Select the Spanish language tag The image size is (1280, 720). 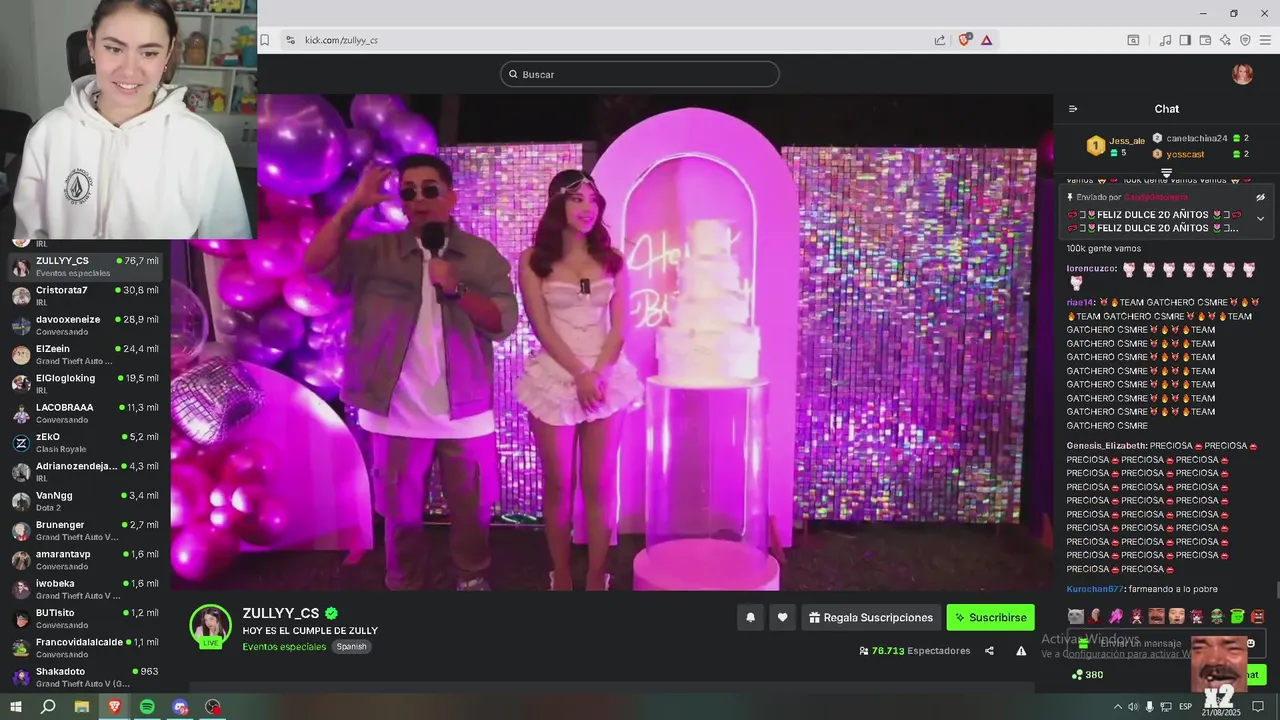[x=351, y=647]
